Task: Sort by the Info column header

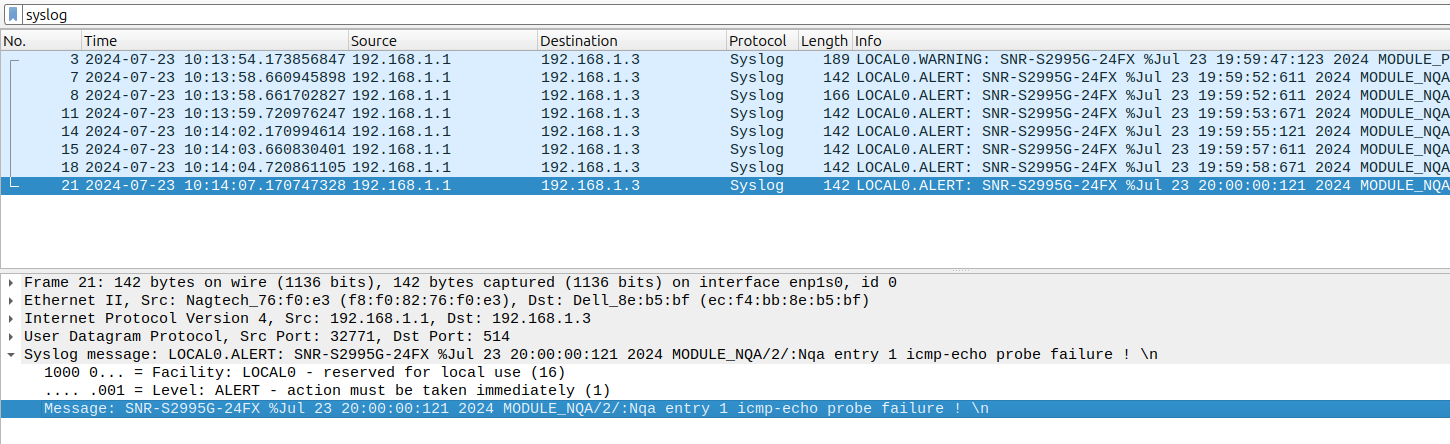Action: click(1151, 41)
